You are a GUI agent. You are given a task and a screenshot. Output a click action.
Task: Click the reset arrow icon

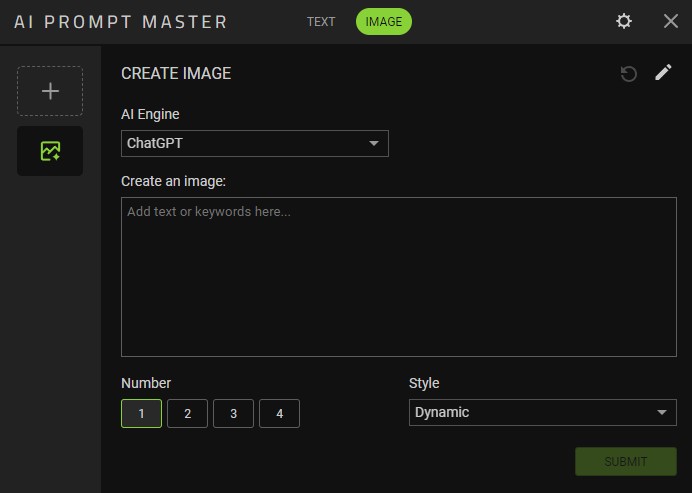pos(628,74)
